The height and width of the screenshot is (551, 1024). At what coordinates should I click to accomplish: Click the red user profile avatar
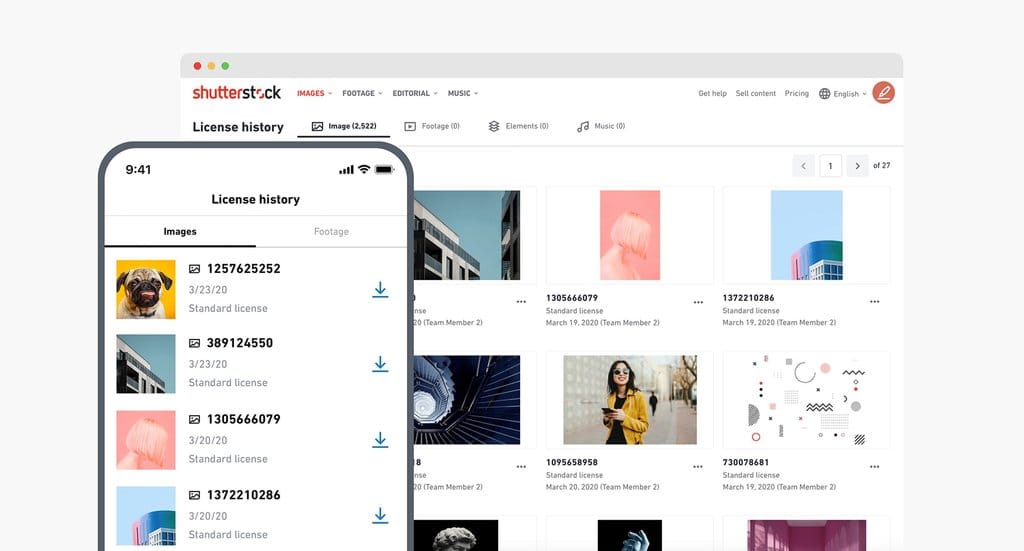coord(883,93)
